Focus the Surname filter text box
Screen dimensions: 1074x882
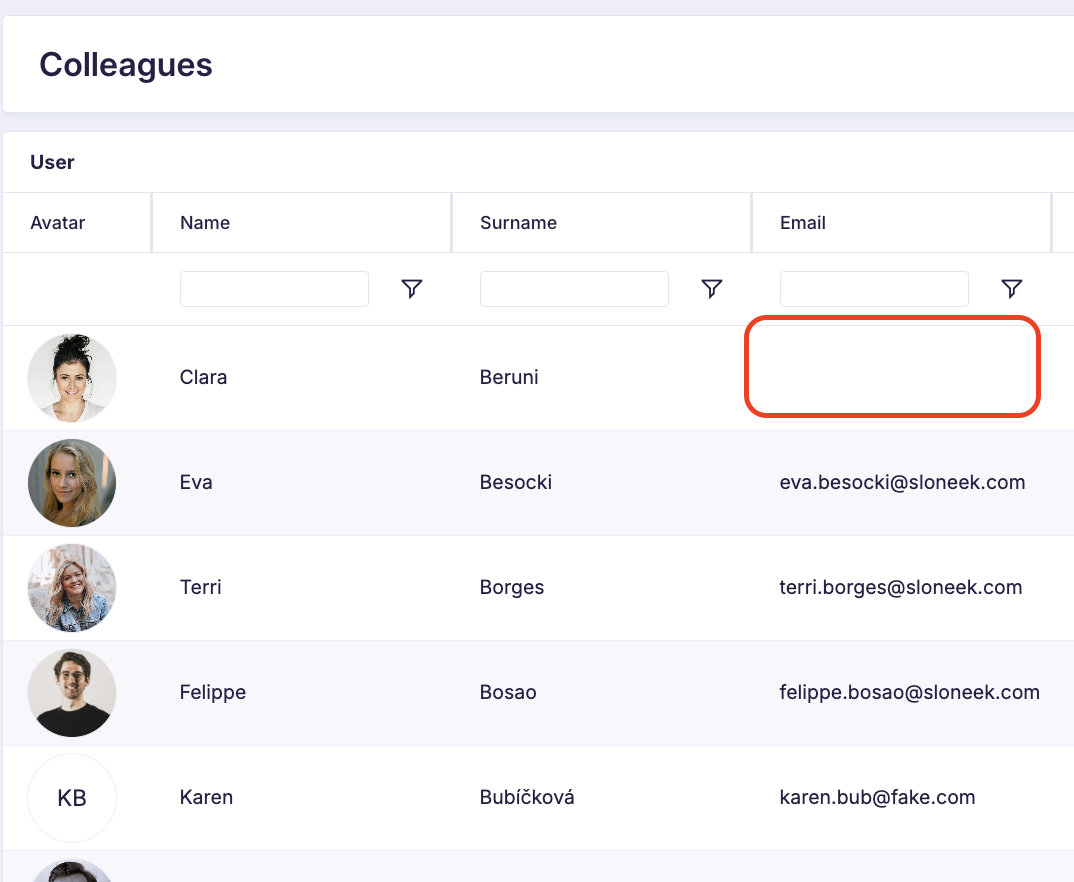574,289
